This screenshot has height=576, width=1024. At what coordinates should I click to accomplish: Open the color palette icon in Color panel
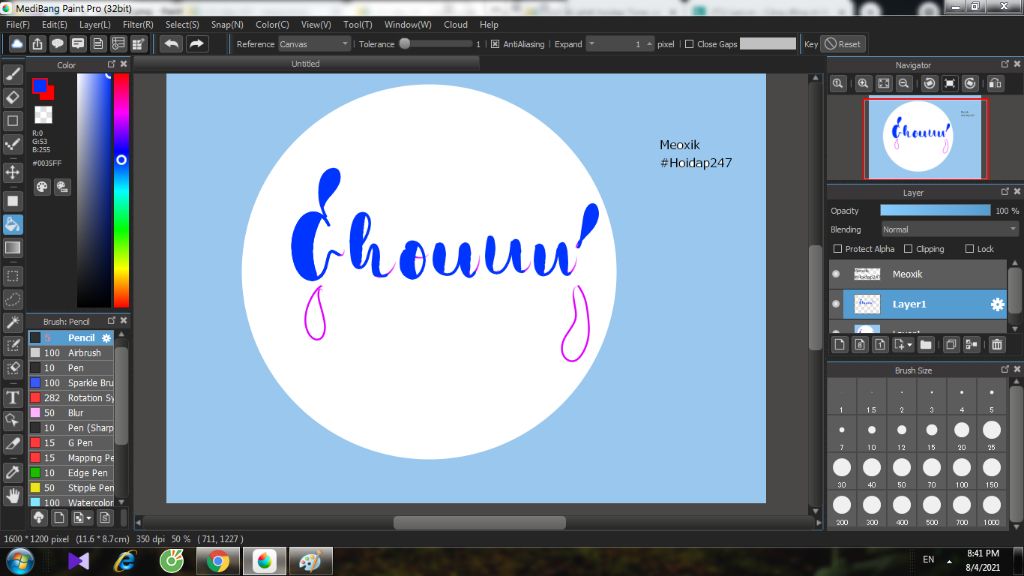click(x=42, y=187)
